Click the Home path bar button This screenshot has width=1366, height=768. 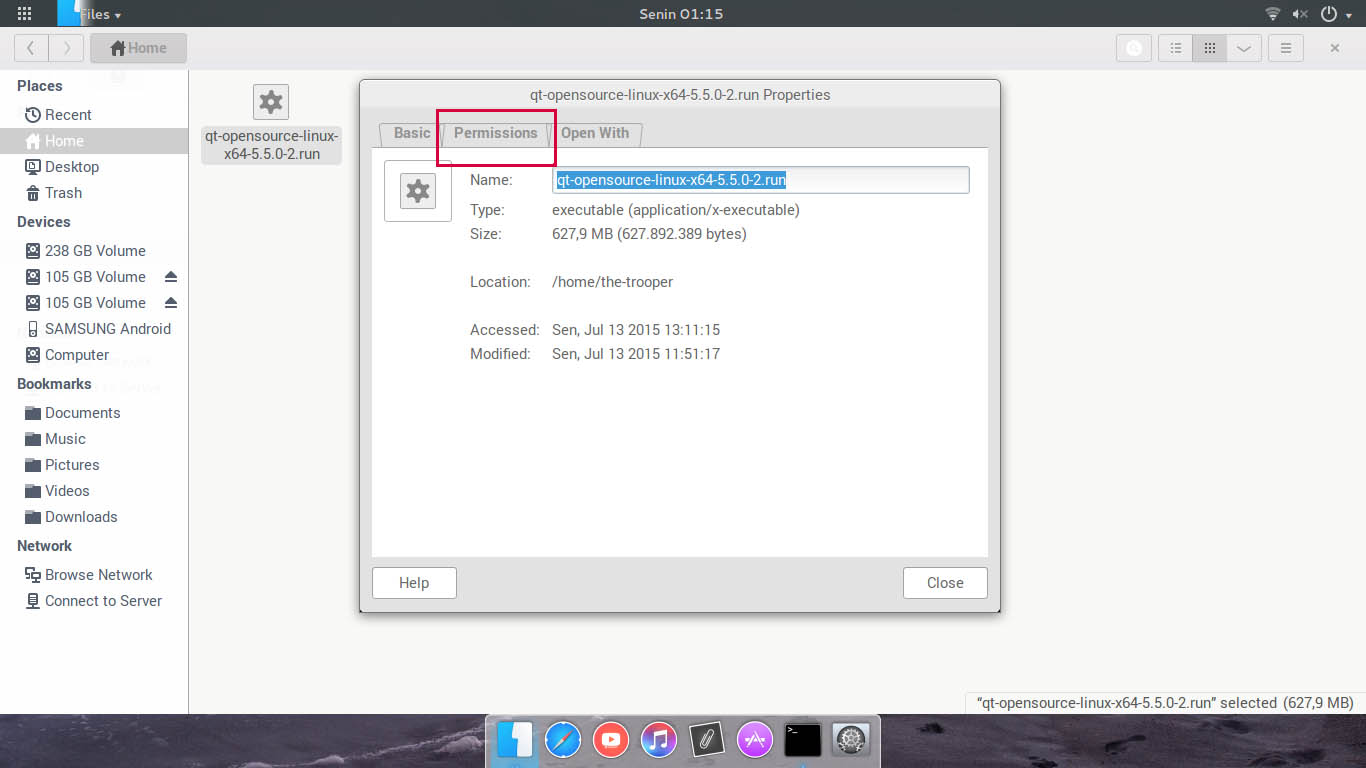pos(138,47)
